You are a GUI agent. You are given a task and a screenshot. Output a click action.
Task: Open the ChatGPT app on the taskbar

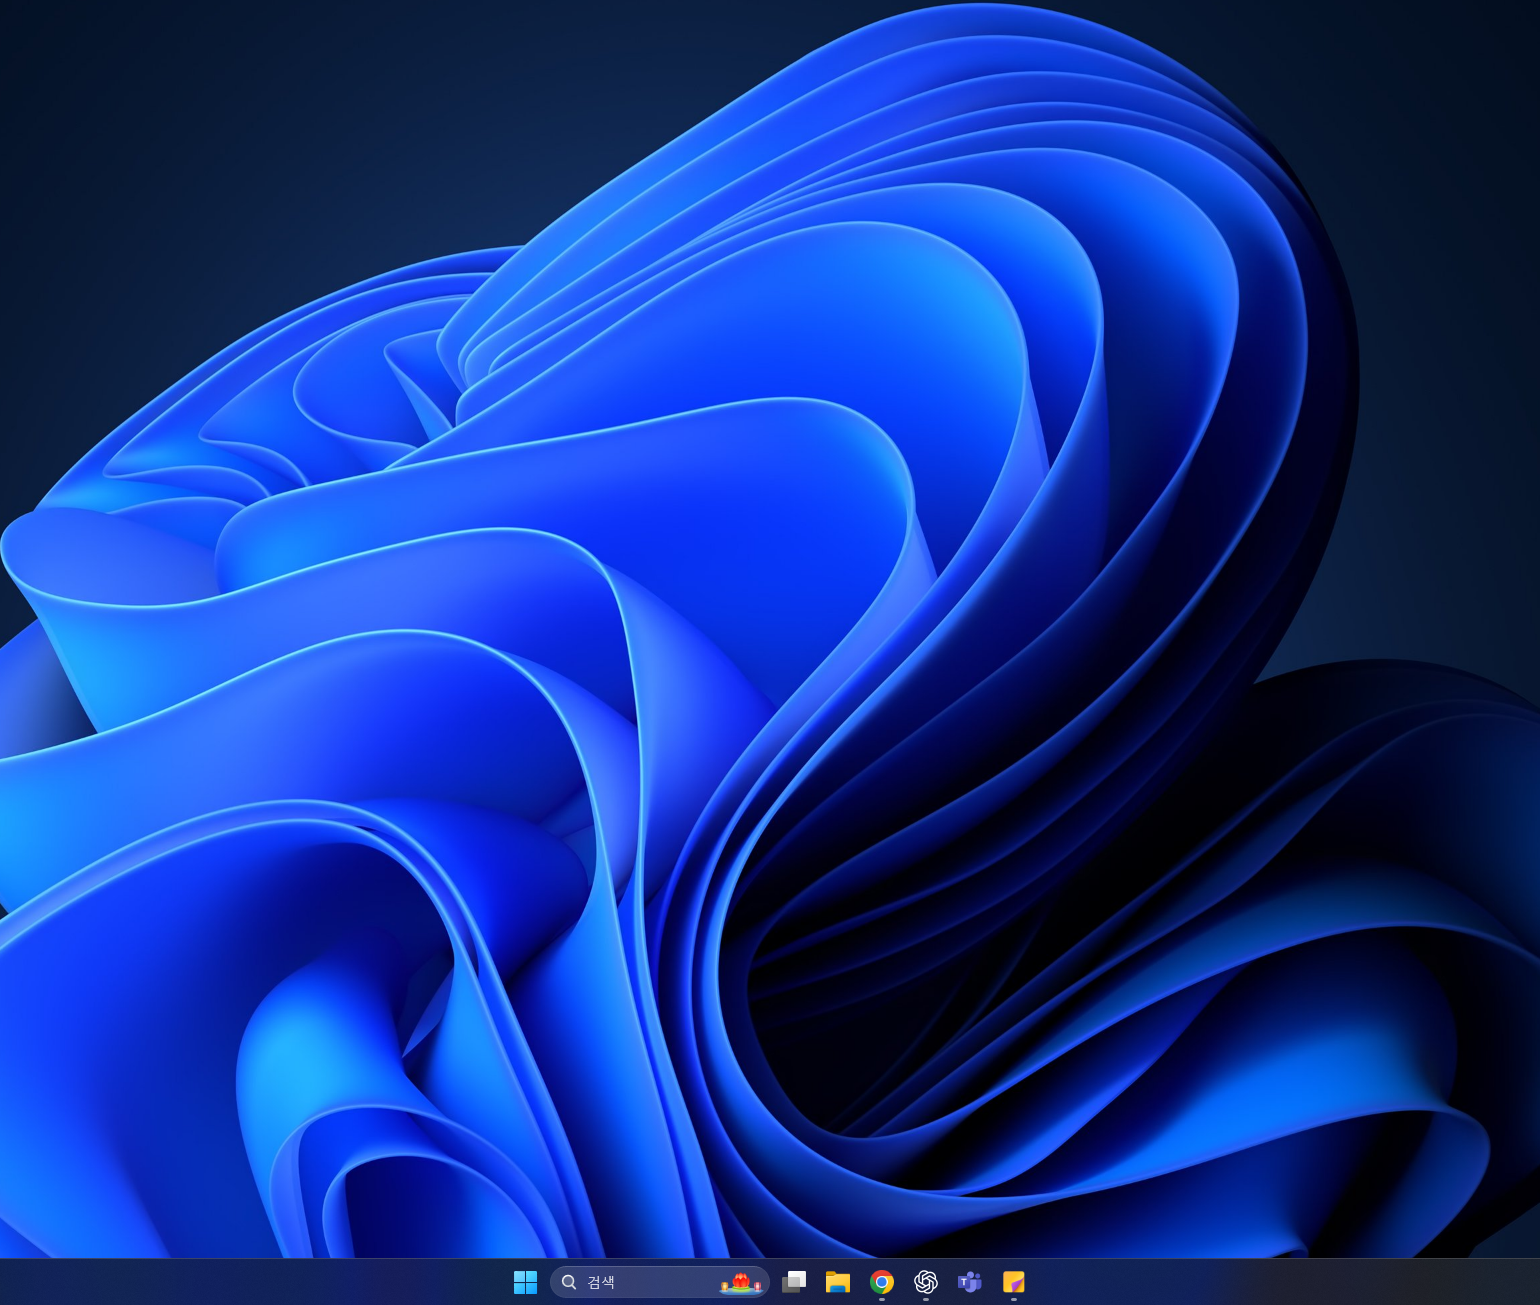[x=926, y=1282]
